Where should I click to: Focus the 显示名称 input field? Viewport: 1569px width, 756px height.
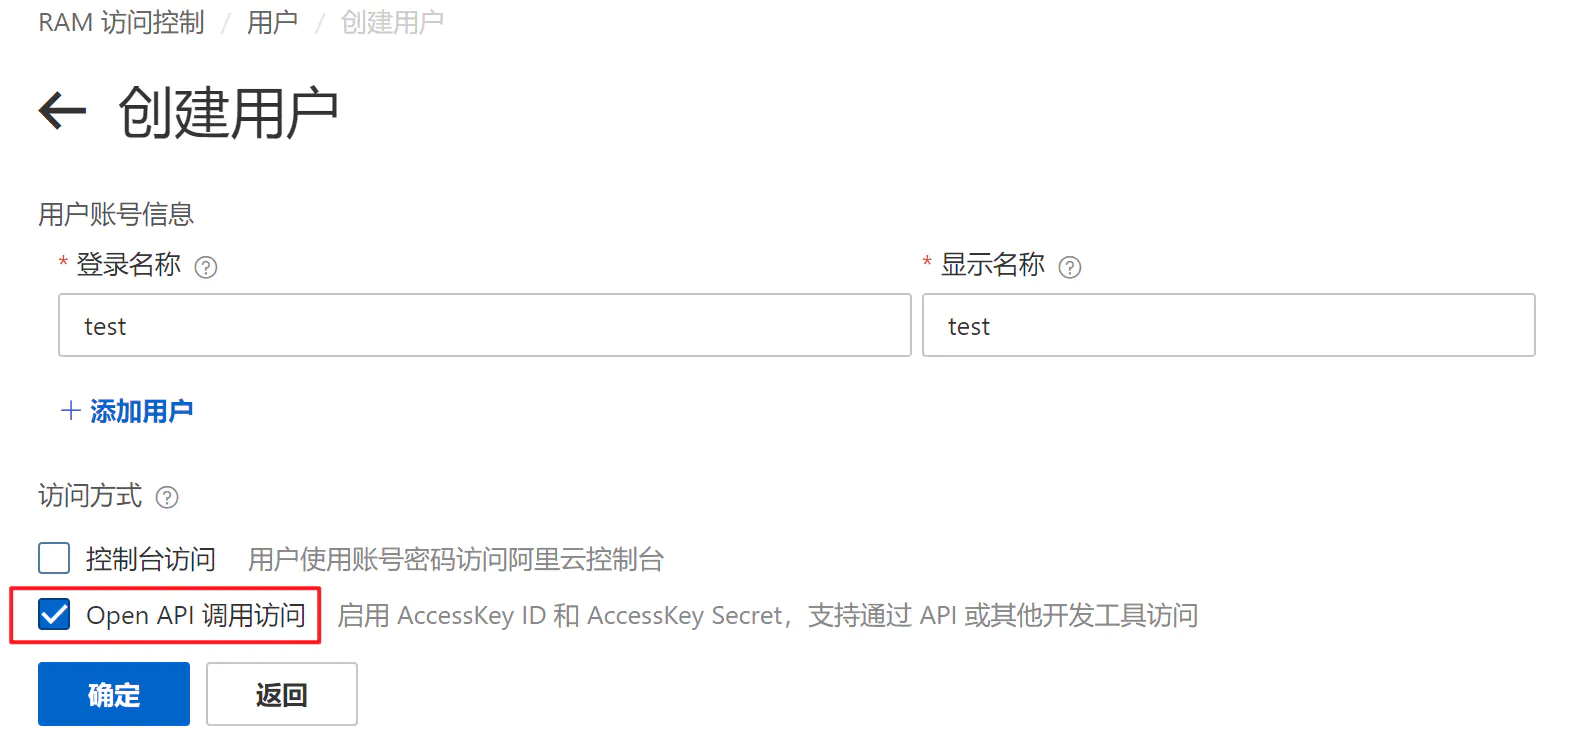click(x=1229, y=325)
